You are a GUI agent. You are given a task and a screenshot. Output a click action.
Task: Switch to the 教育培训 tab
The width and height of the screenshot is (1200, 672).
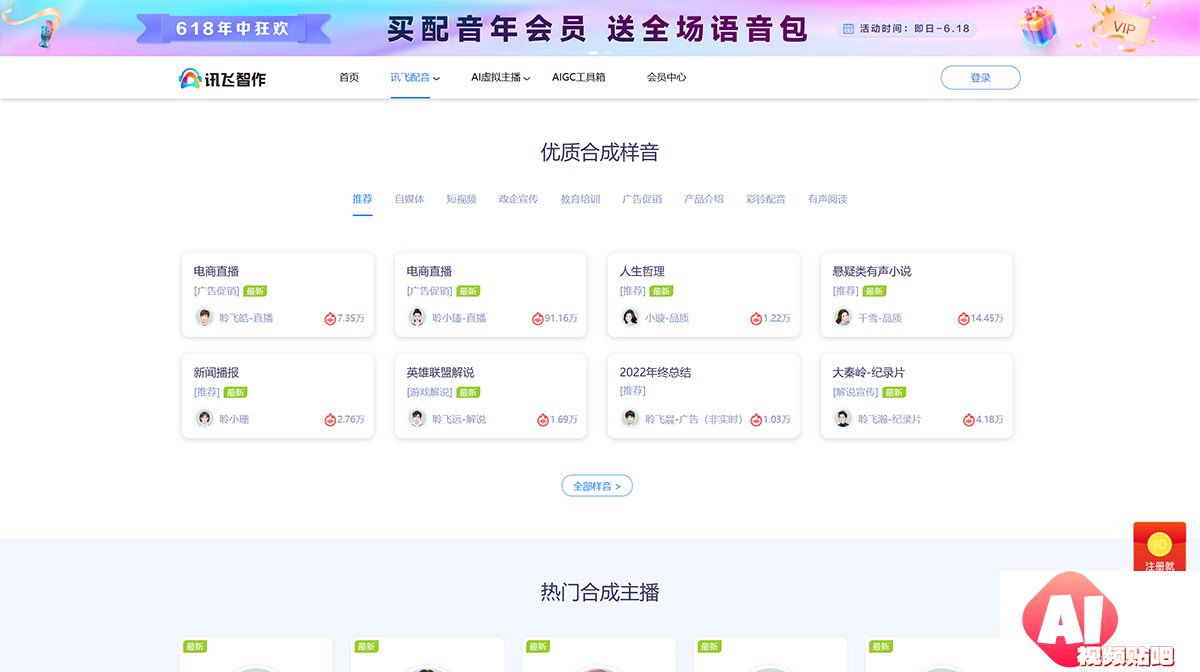(580, 199)
